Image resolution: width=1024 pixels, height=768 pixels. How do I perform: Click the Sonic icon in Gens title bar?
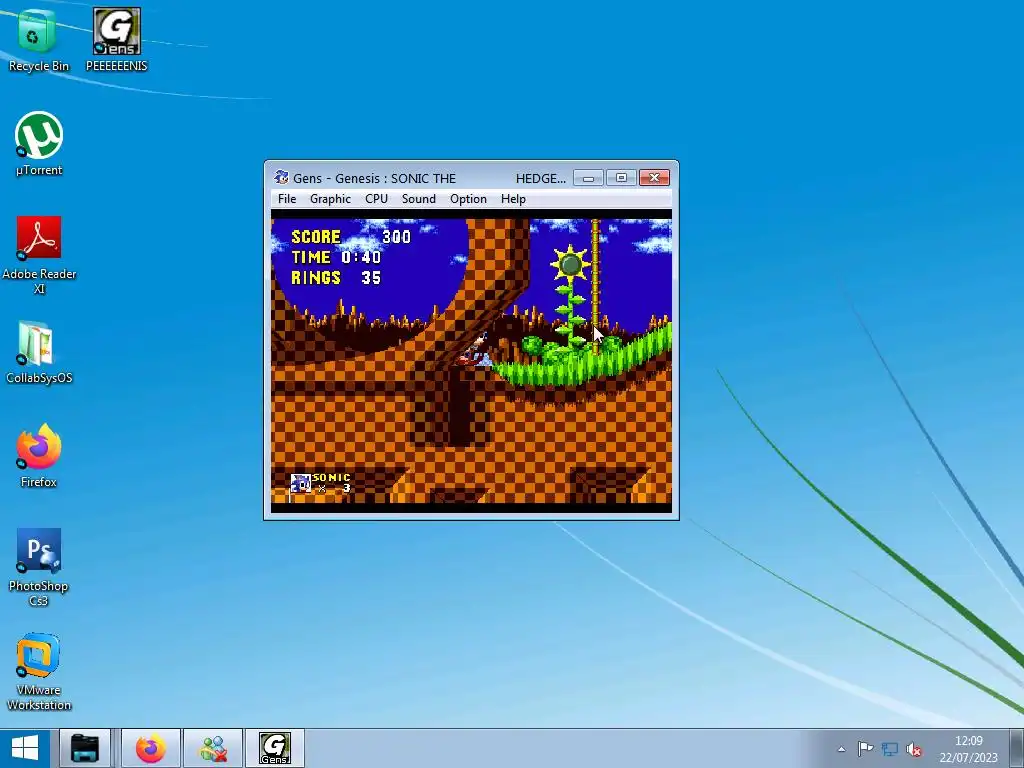coord(281,178)
